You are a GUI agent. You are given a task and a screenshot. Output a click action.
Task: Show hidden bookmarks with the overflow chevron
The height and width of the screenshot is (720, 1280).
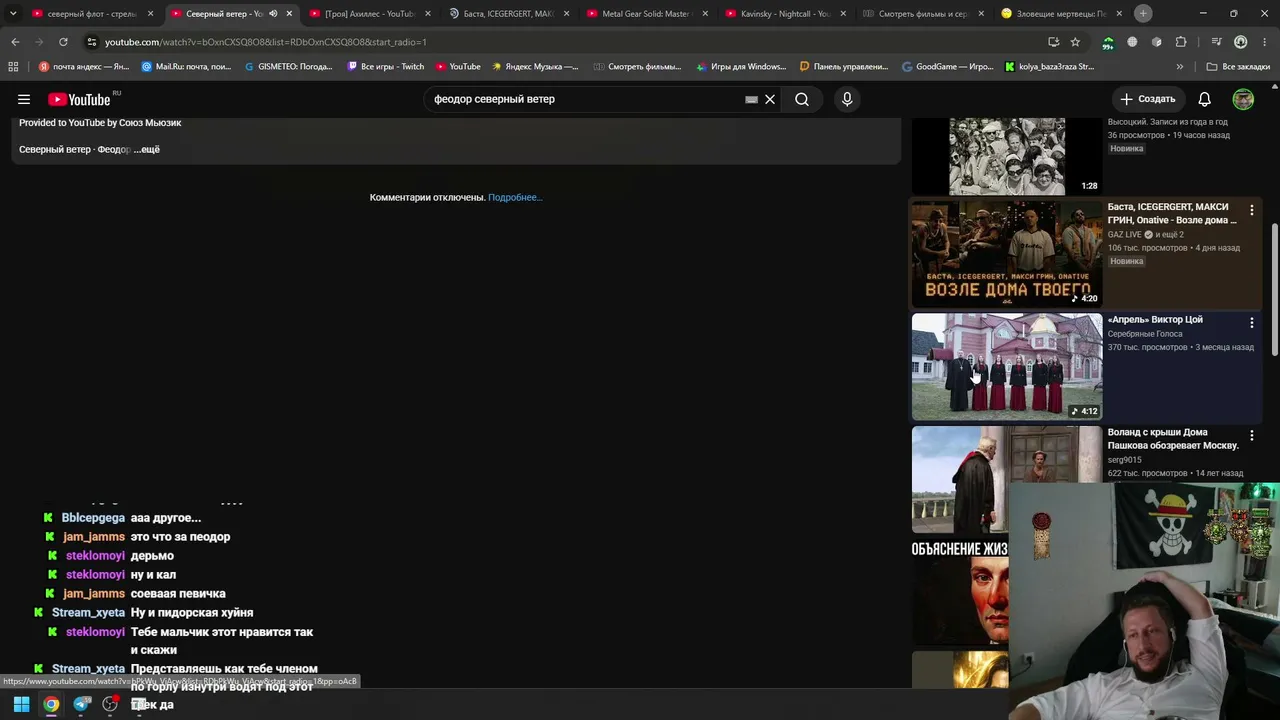point(1180,67)
